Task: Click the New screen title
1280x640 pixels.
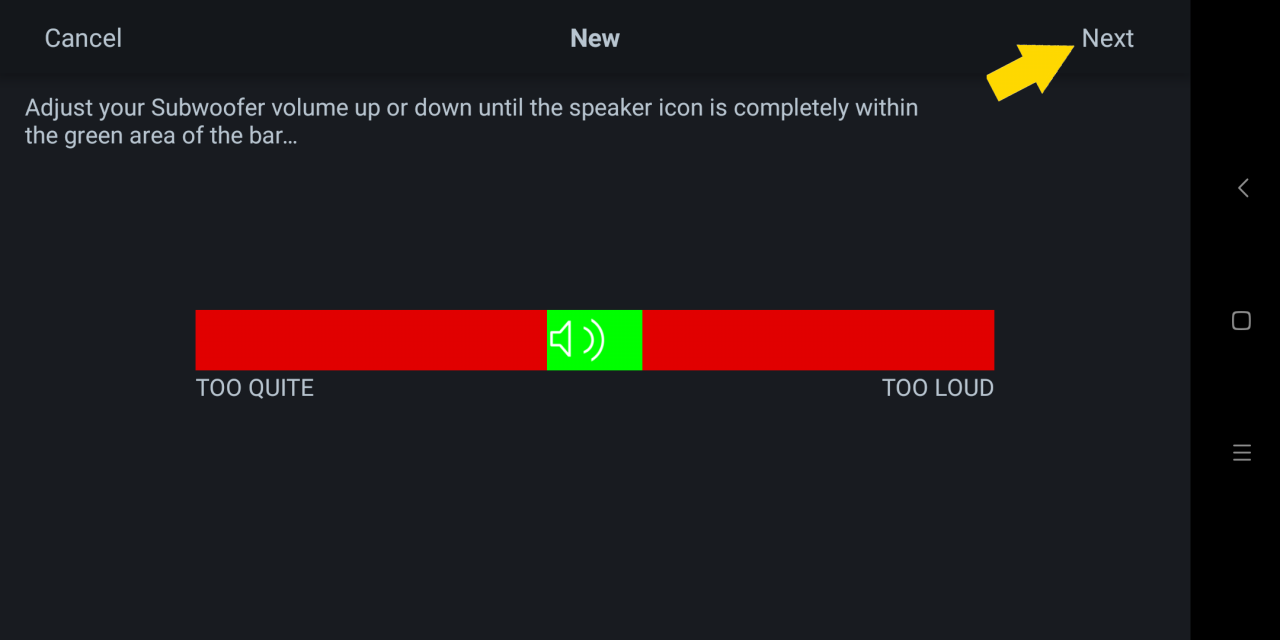Action: 595,38
